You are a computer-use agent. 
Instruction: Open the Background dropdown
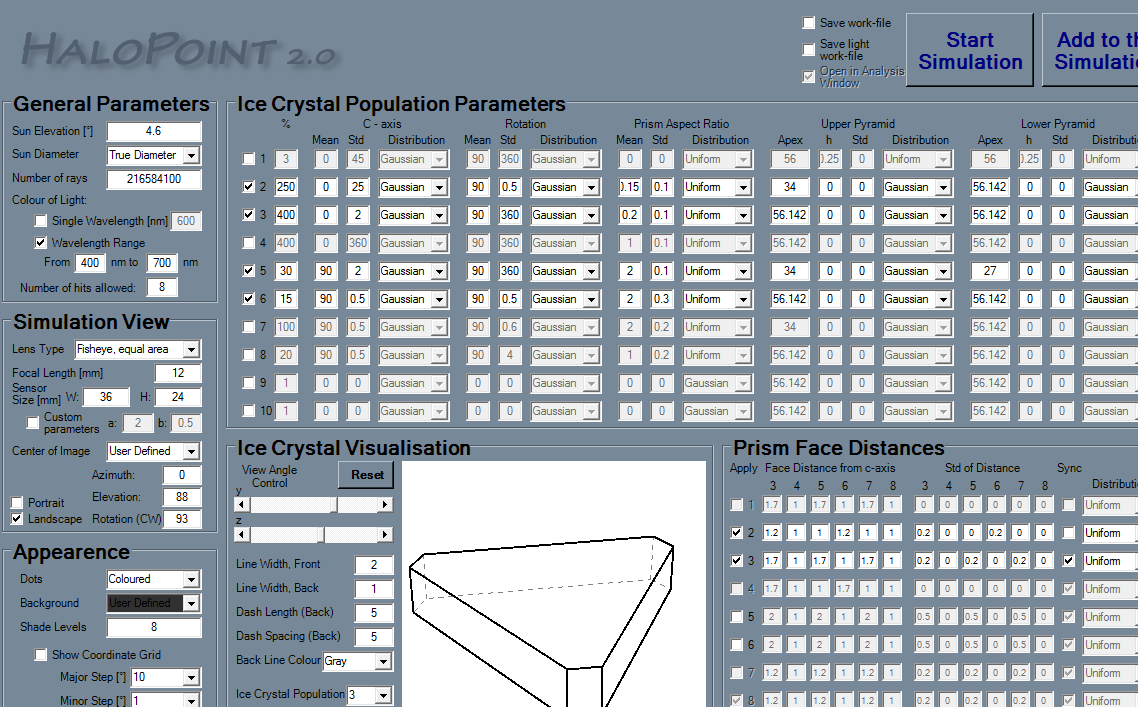(191, 603)
